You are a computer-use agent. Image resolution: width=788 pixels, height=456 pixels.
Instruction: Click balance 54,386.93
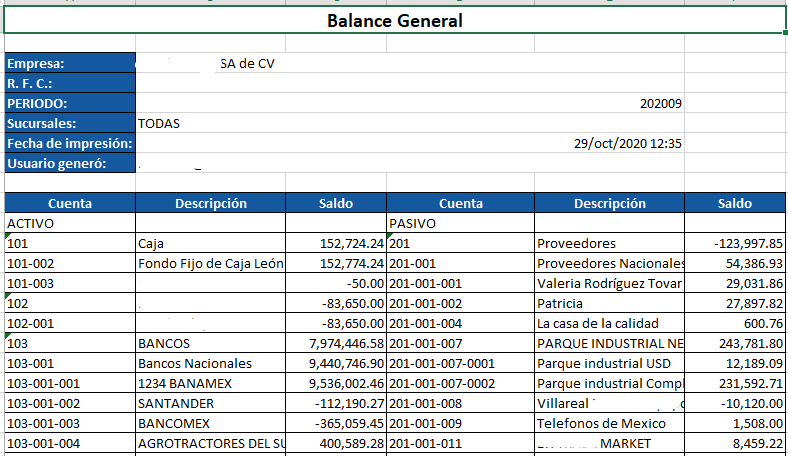tap(735, 263)
